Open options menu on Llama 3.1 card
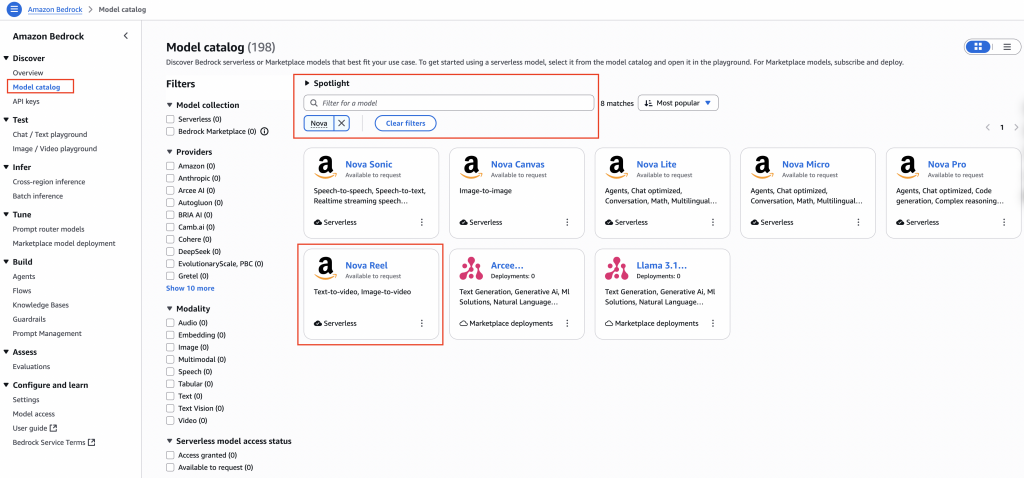 (713, 323)
